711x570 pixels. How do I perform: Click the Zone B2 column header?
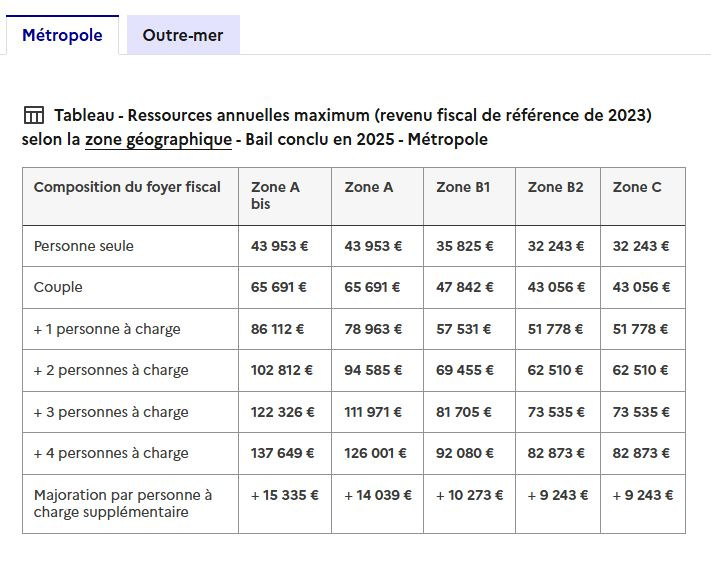(x=555, y=187)
